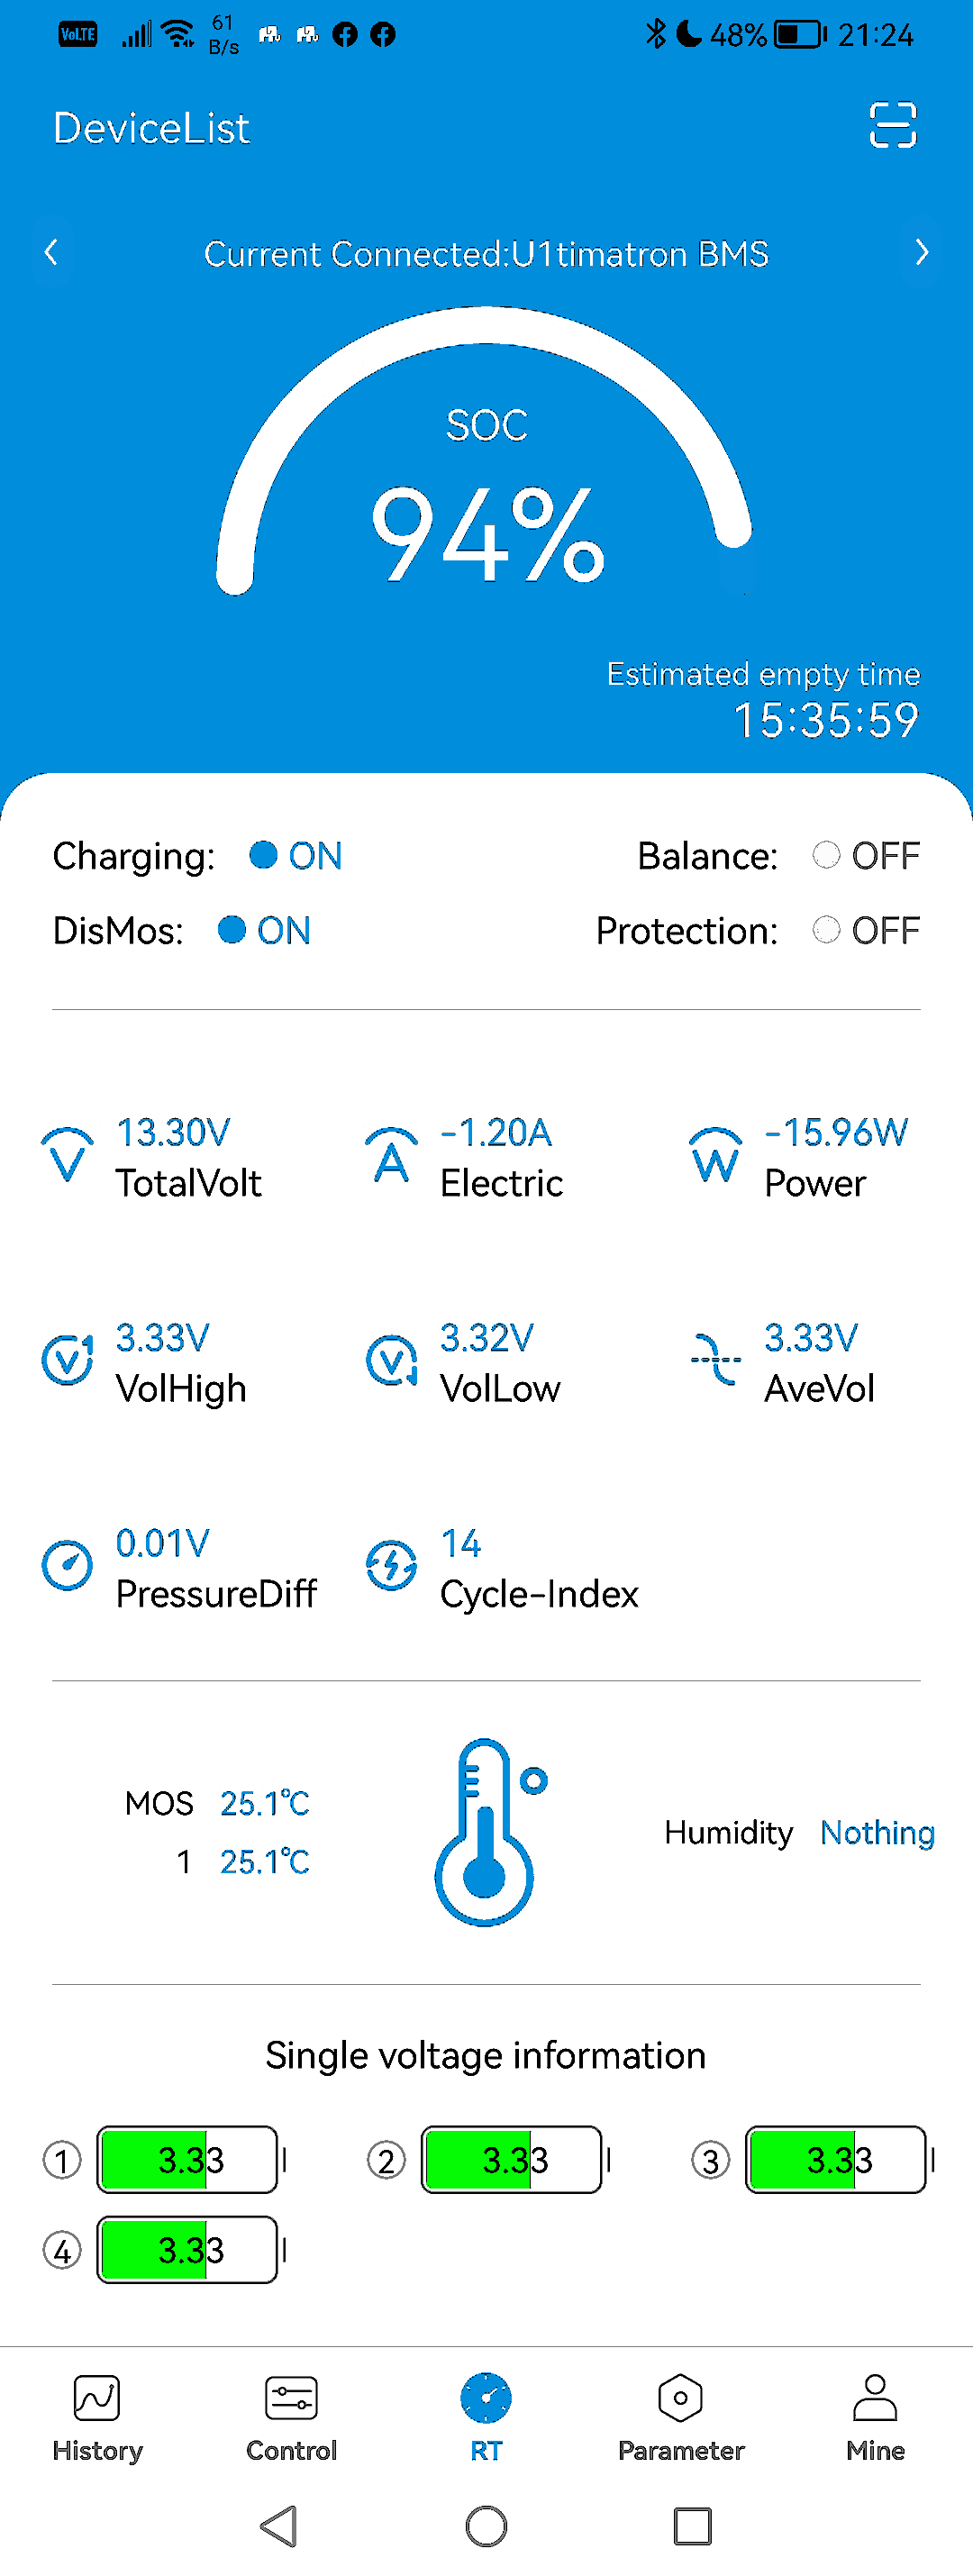Tap the Humidity Nothing value text

tap(877, 1832)
